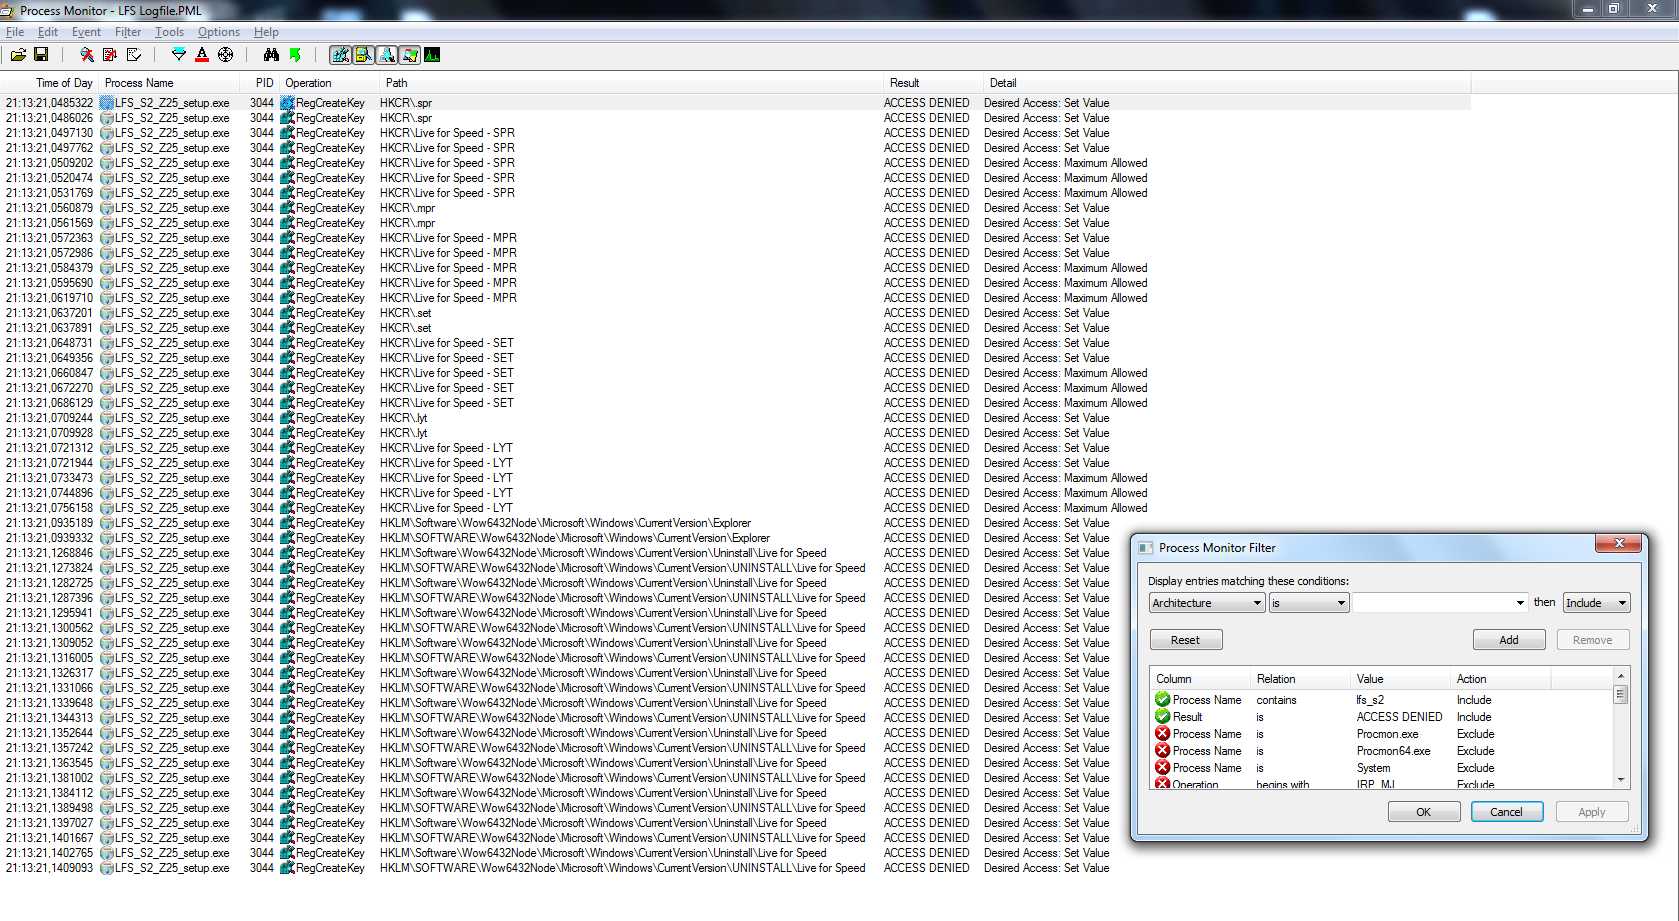Click the Add button to add the filter

[1509, 640]
